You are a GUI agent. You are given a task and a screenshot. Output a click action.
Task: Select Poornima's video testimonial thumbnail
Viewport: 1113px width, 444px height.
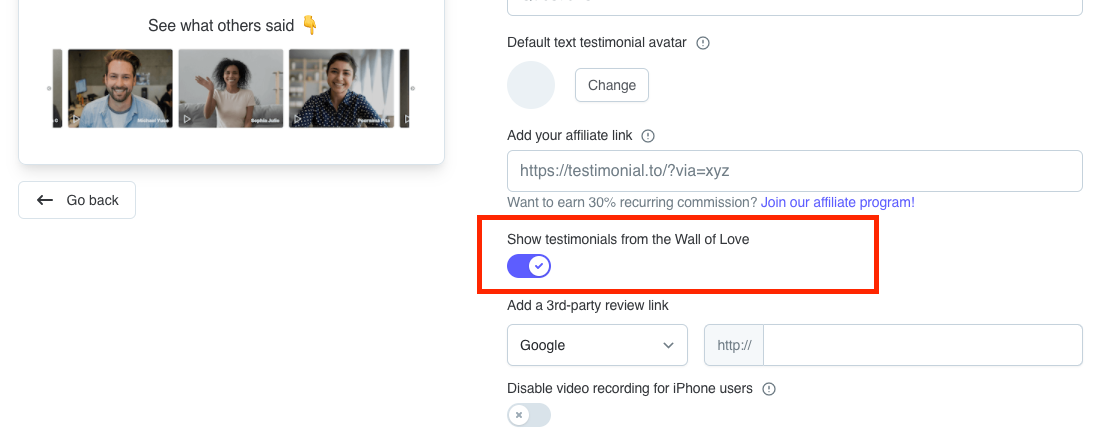click(341, 89)
